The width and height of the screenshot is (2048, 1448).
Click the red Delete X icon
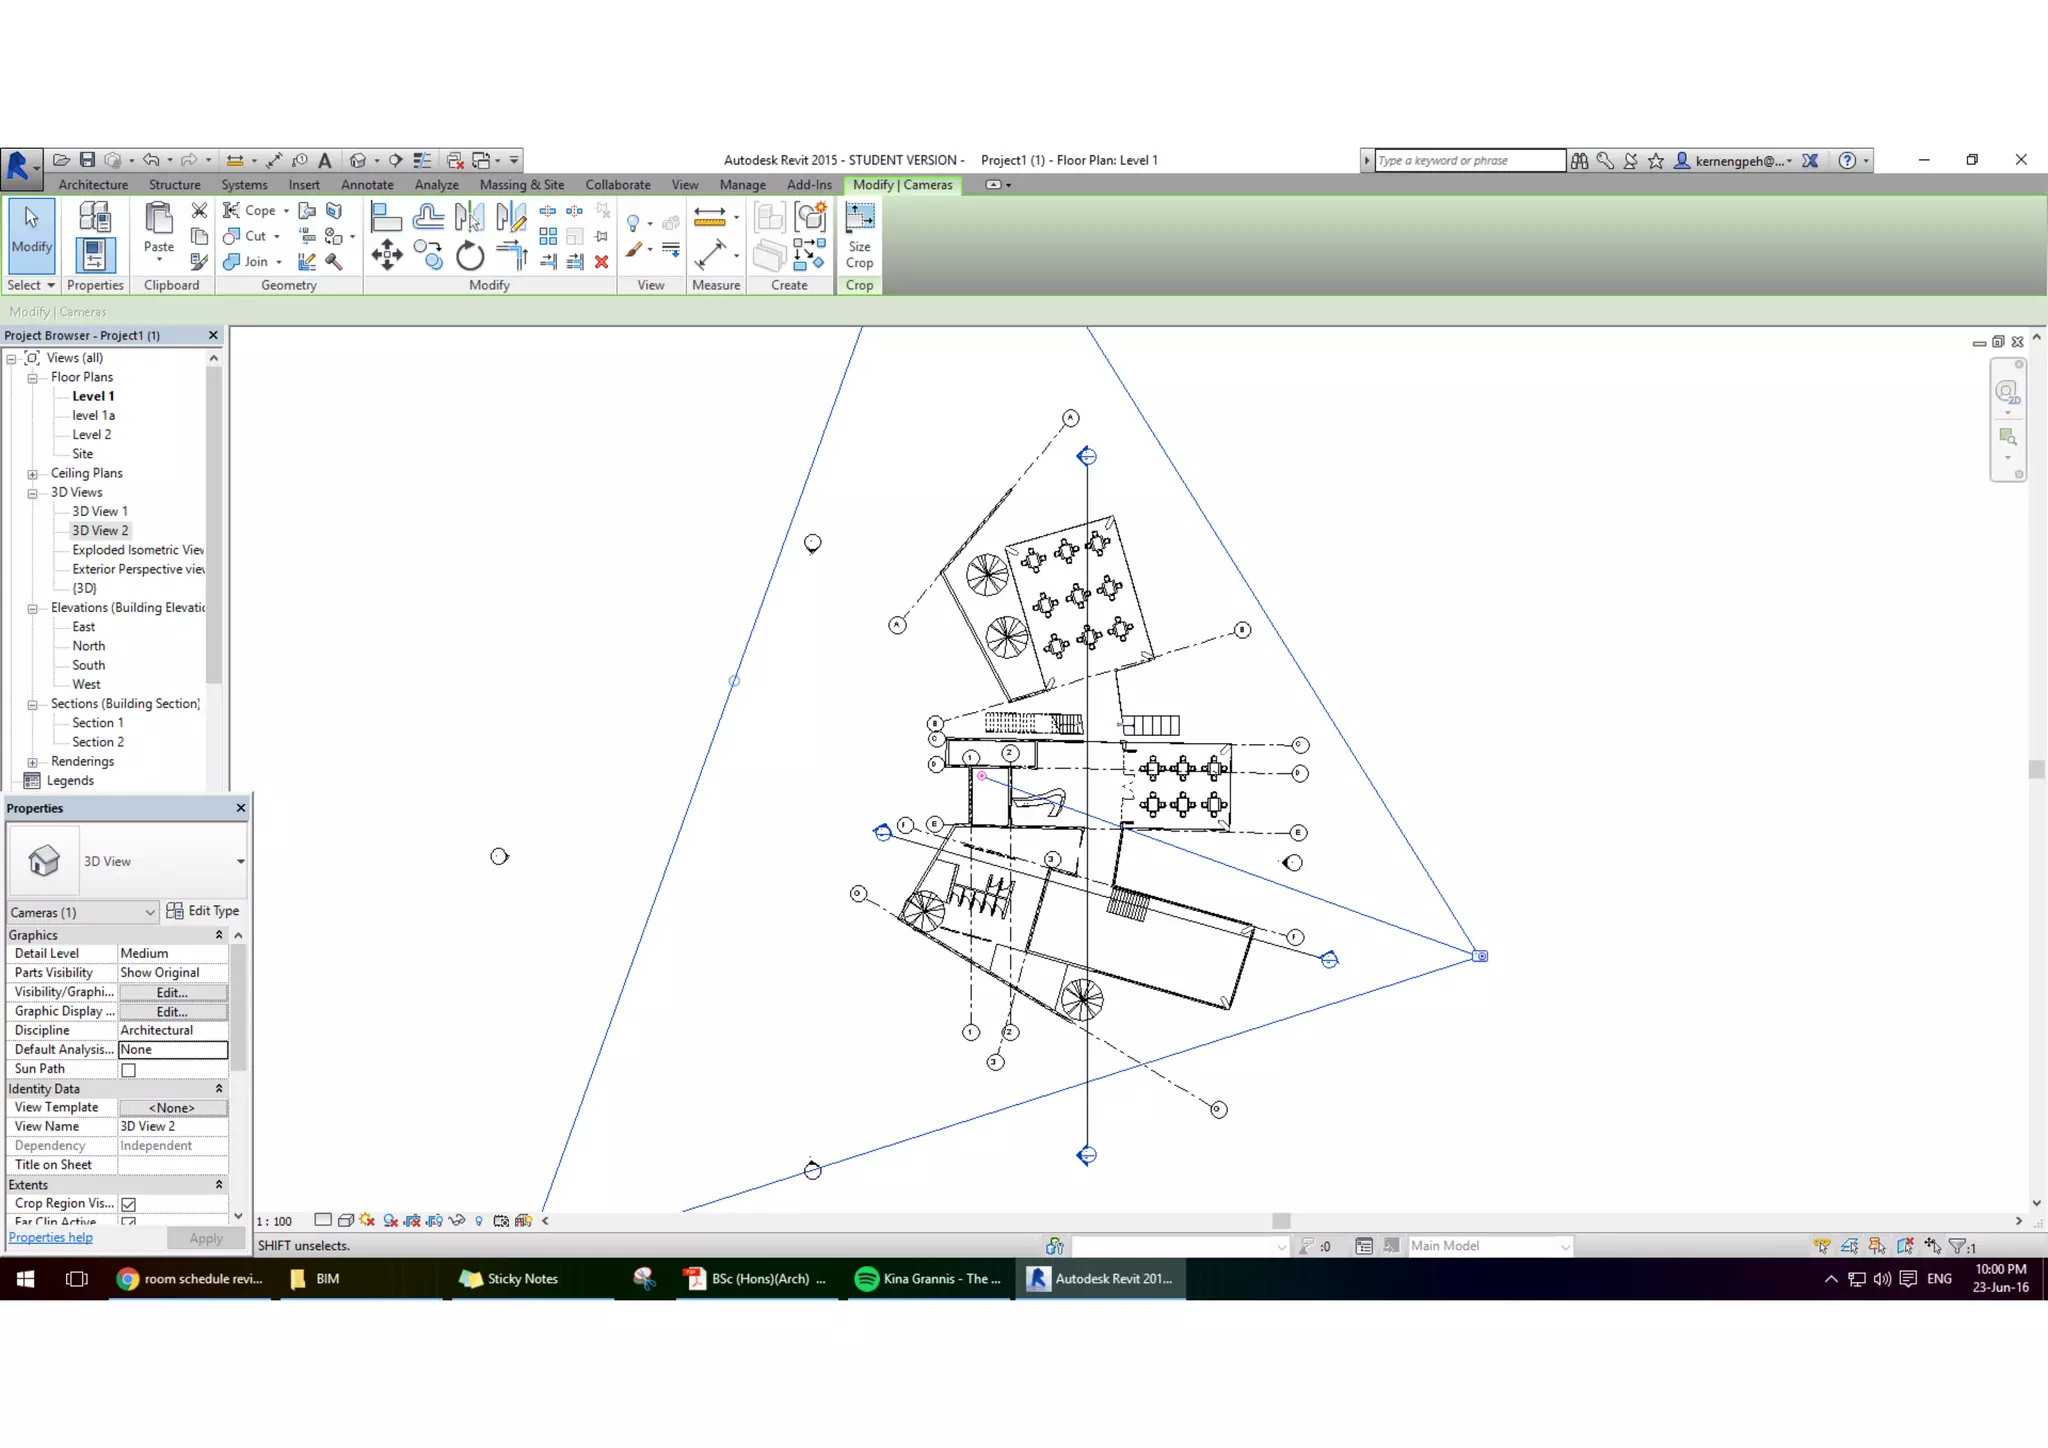click(x=601, y=262)
